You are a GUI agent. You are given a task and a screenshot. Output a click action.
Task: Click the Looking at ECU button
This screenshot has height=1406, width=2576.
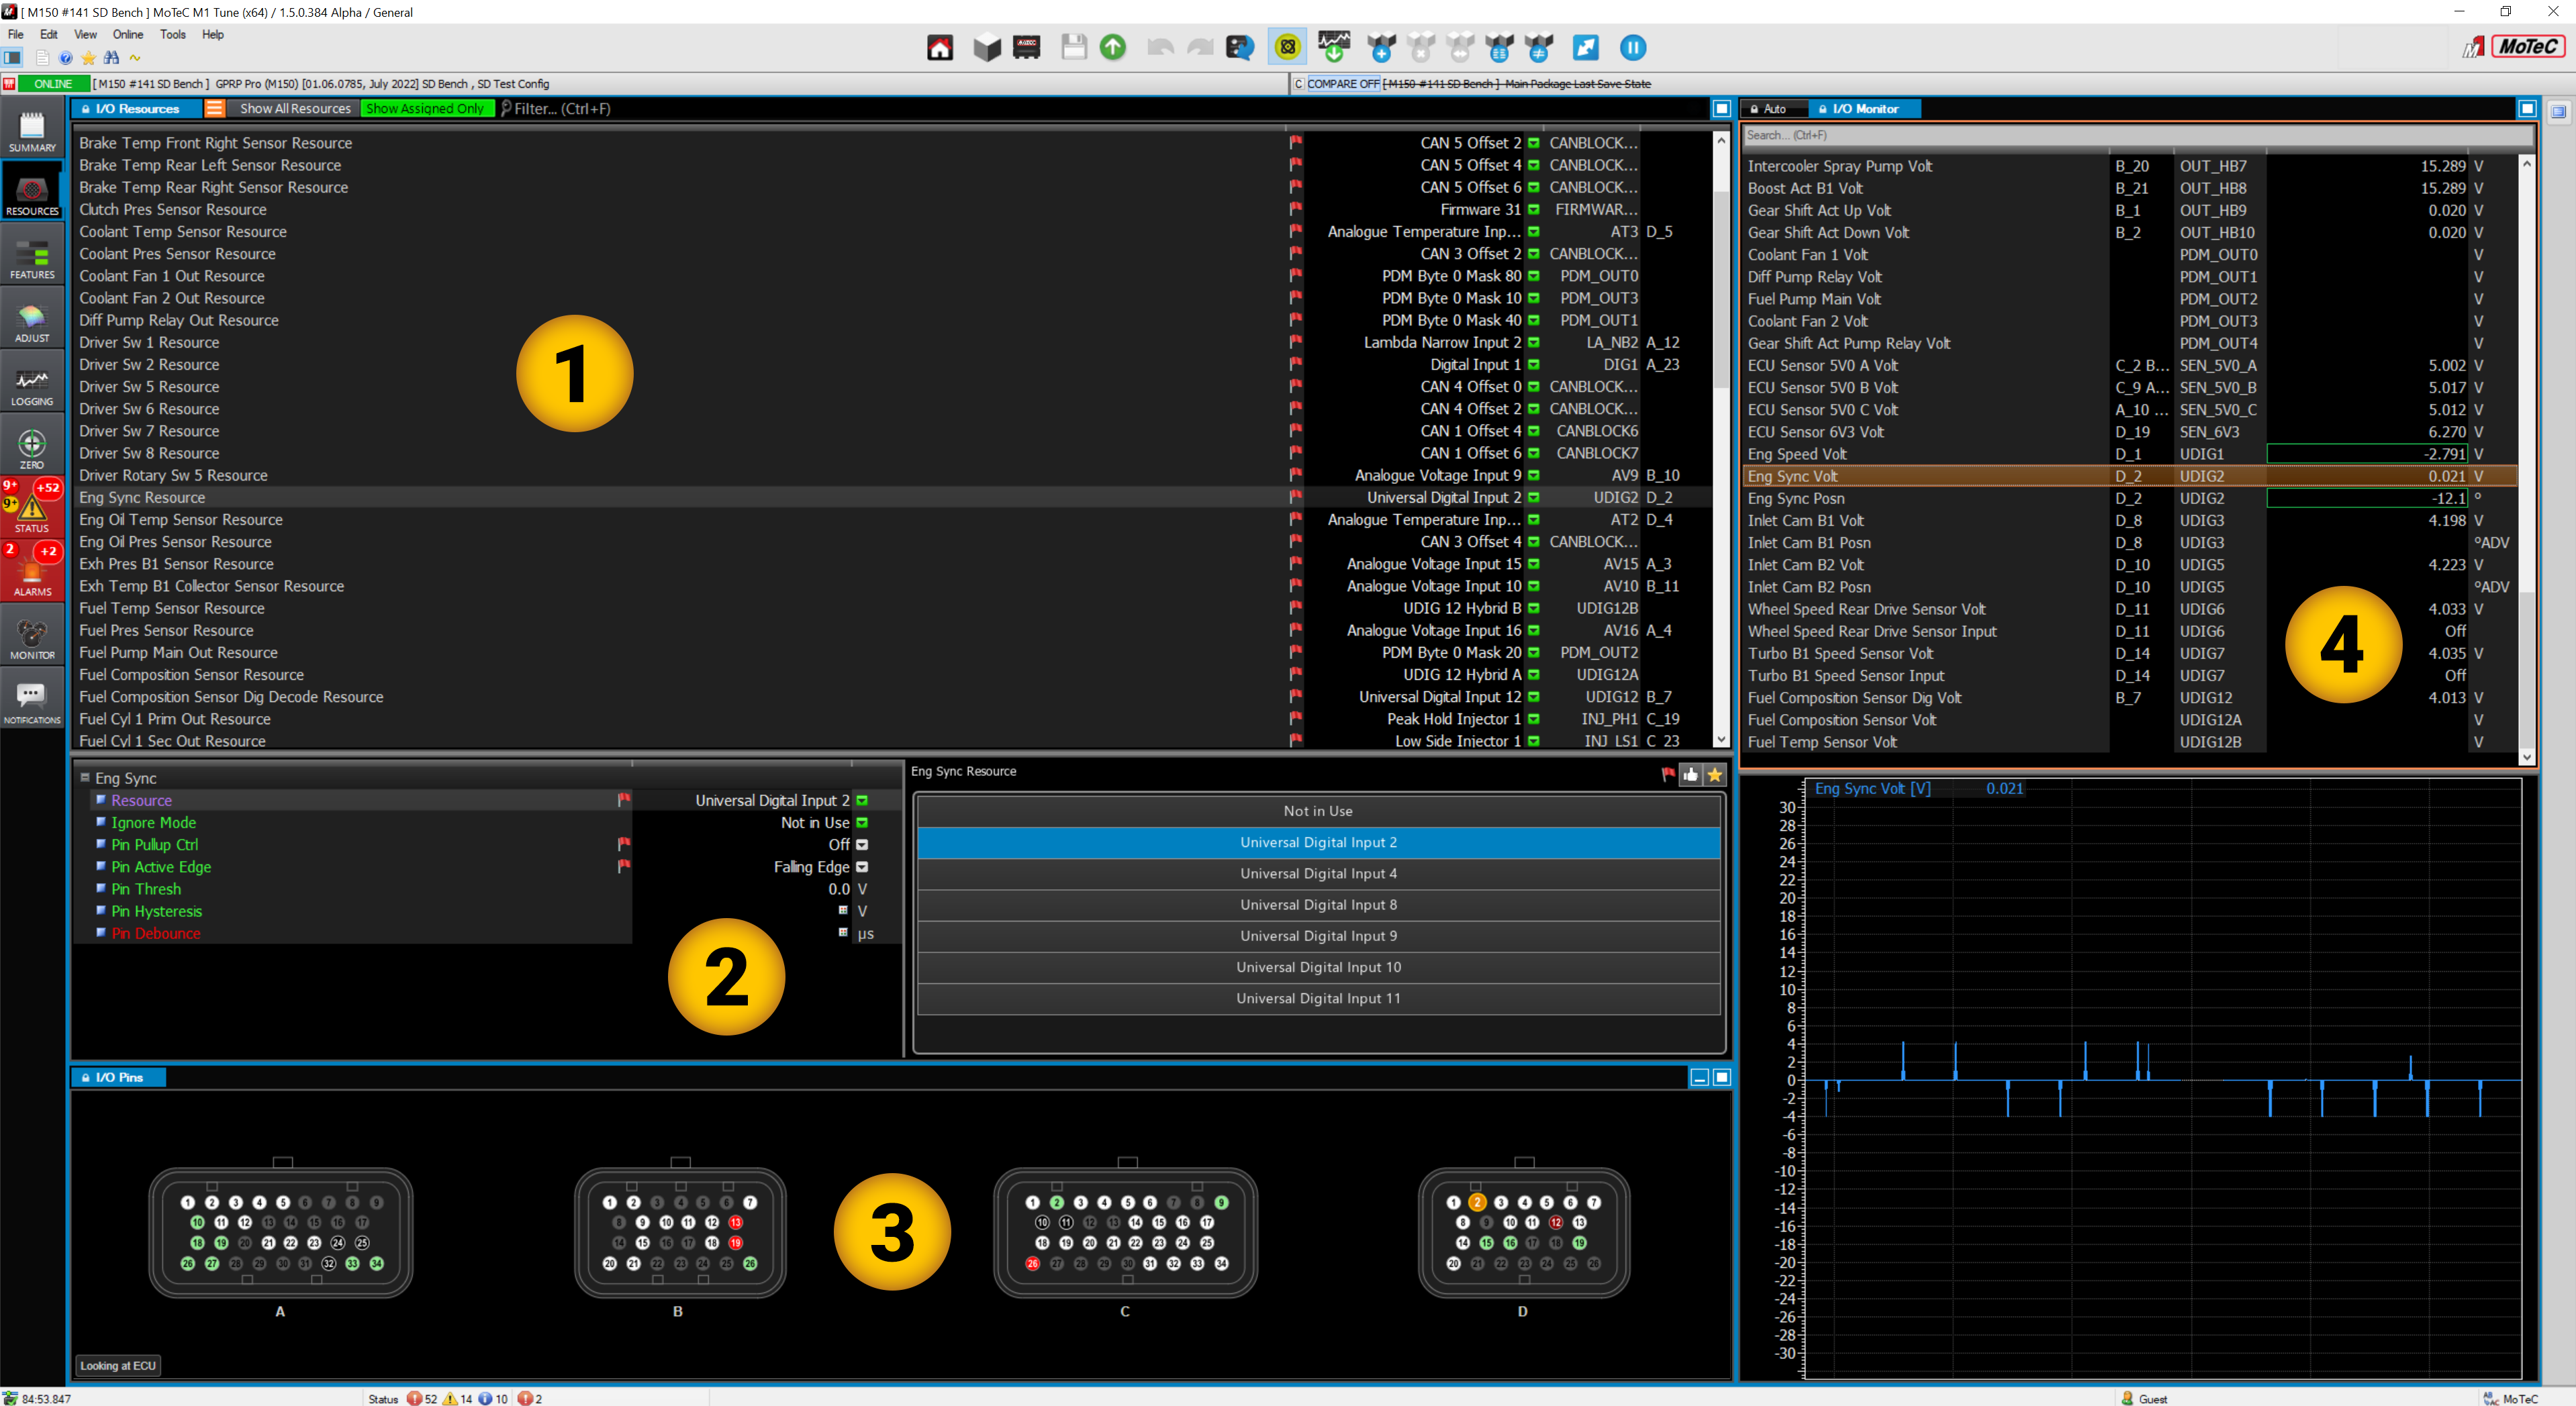(x=118, y=1365)
